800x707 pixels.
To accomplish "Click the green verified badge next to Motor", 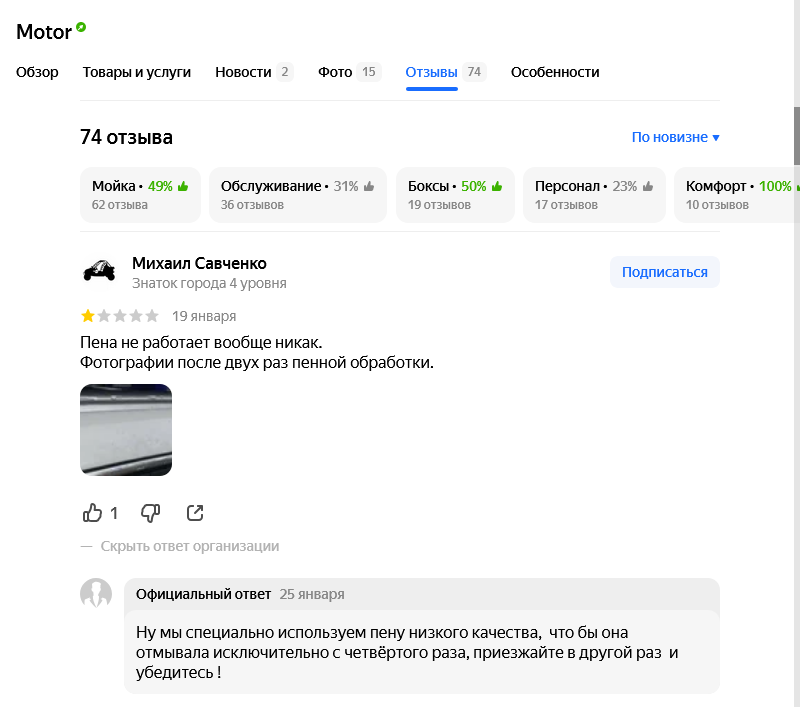I will click(81, 28).
